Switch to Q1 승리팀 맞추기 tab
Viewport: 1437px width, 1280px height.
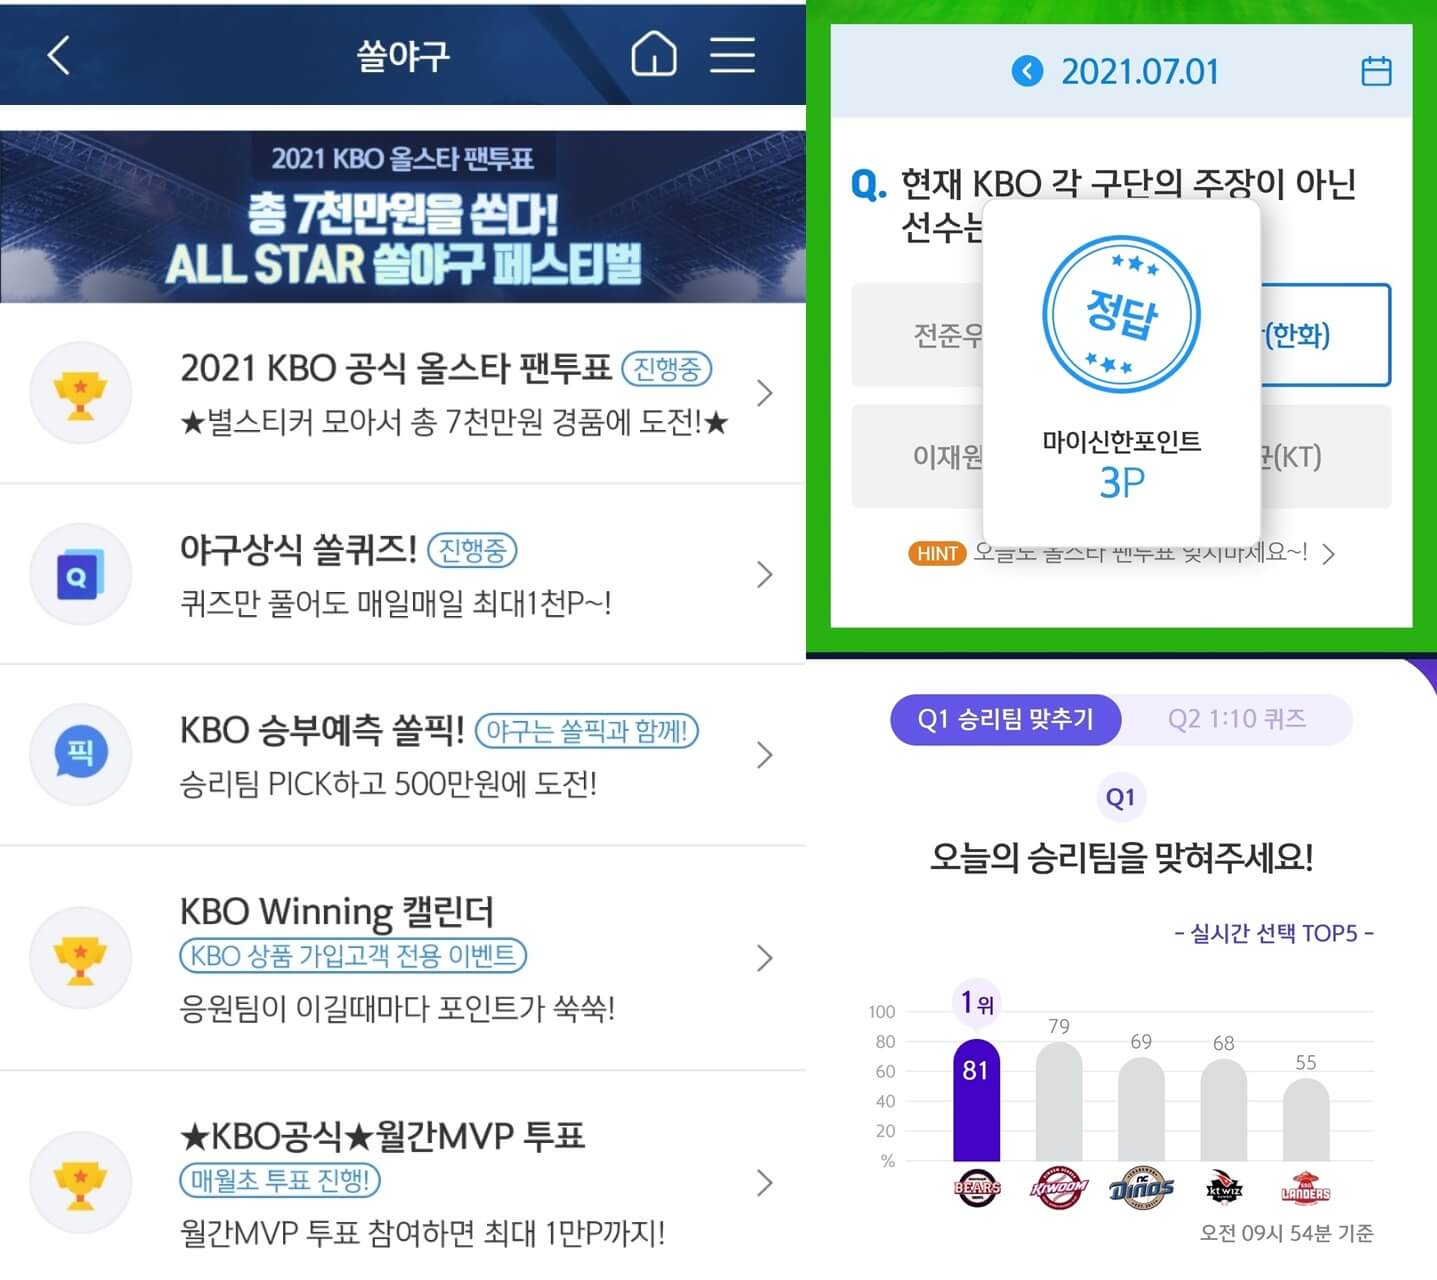pyautogui.click(x=1005, y=719)
